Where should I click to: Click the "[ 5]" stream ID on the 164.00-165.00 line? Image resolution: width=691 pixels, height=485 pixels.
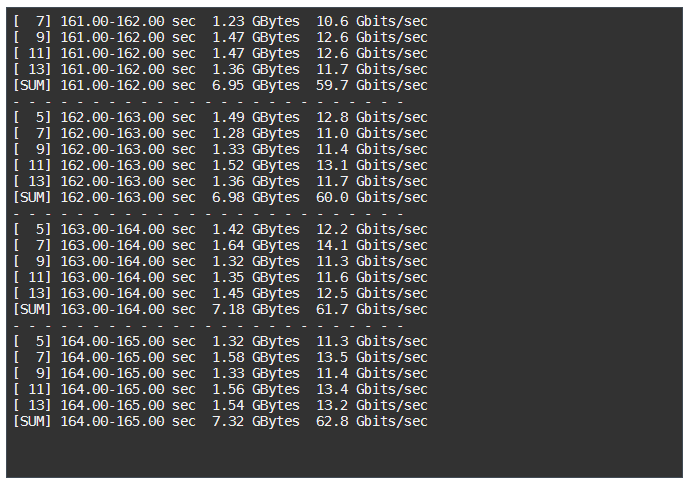pyautogui.click(x=32, y=341)
